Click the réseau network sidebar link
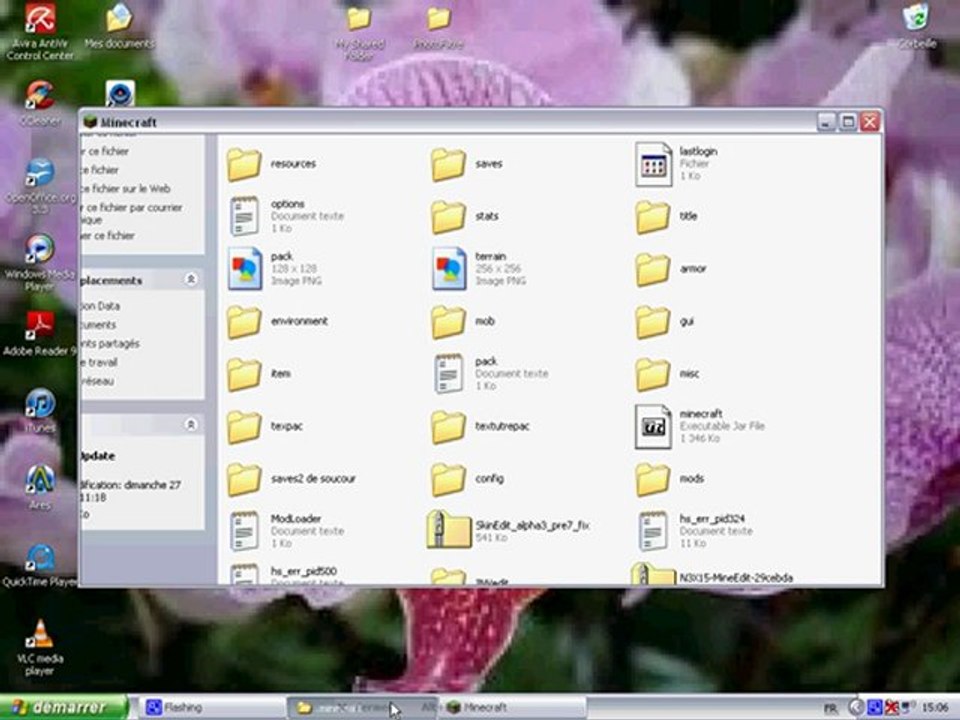Image resolution: width=960 pixels, height=720 pixels. pyautogui.click(x=97, y=381)
